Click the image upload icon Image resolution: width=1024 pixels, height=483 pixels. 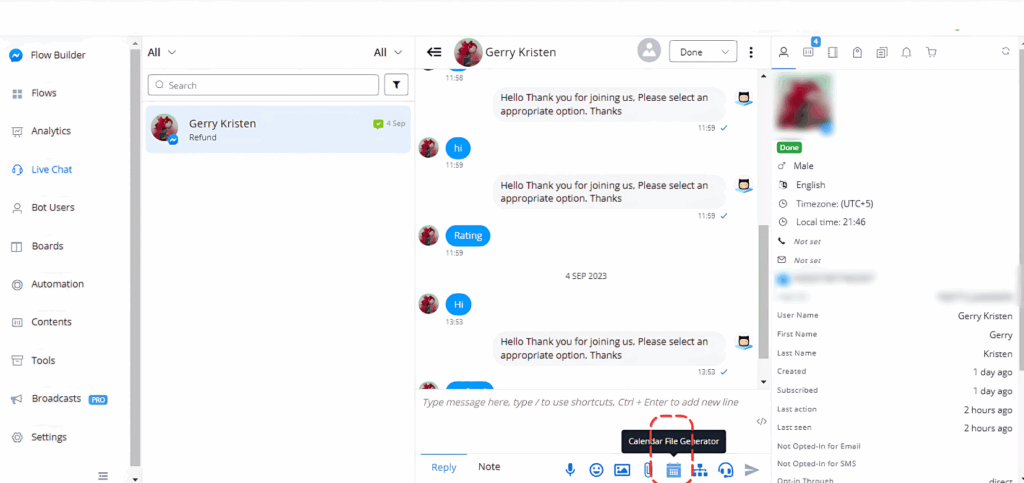tap(622, 469)
